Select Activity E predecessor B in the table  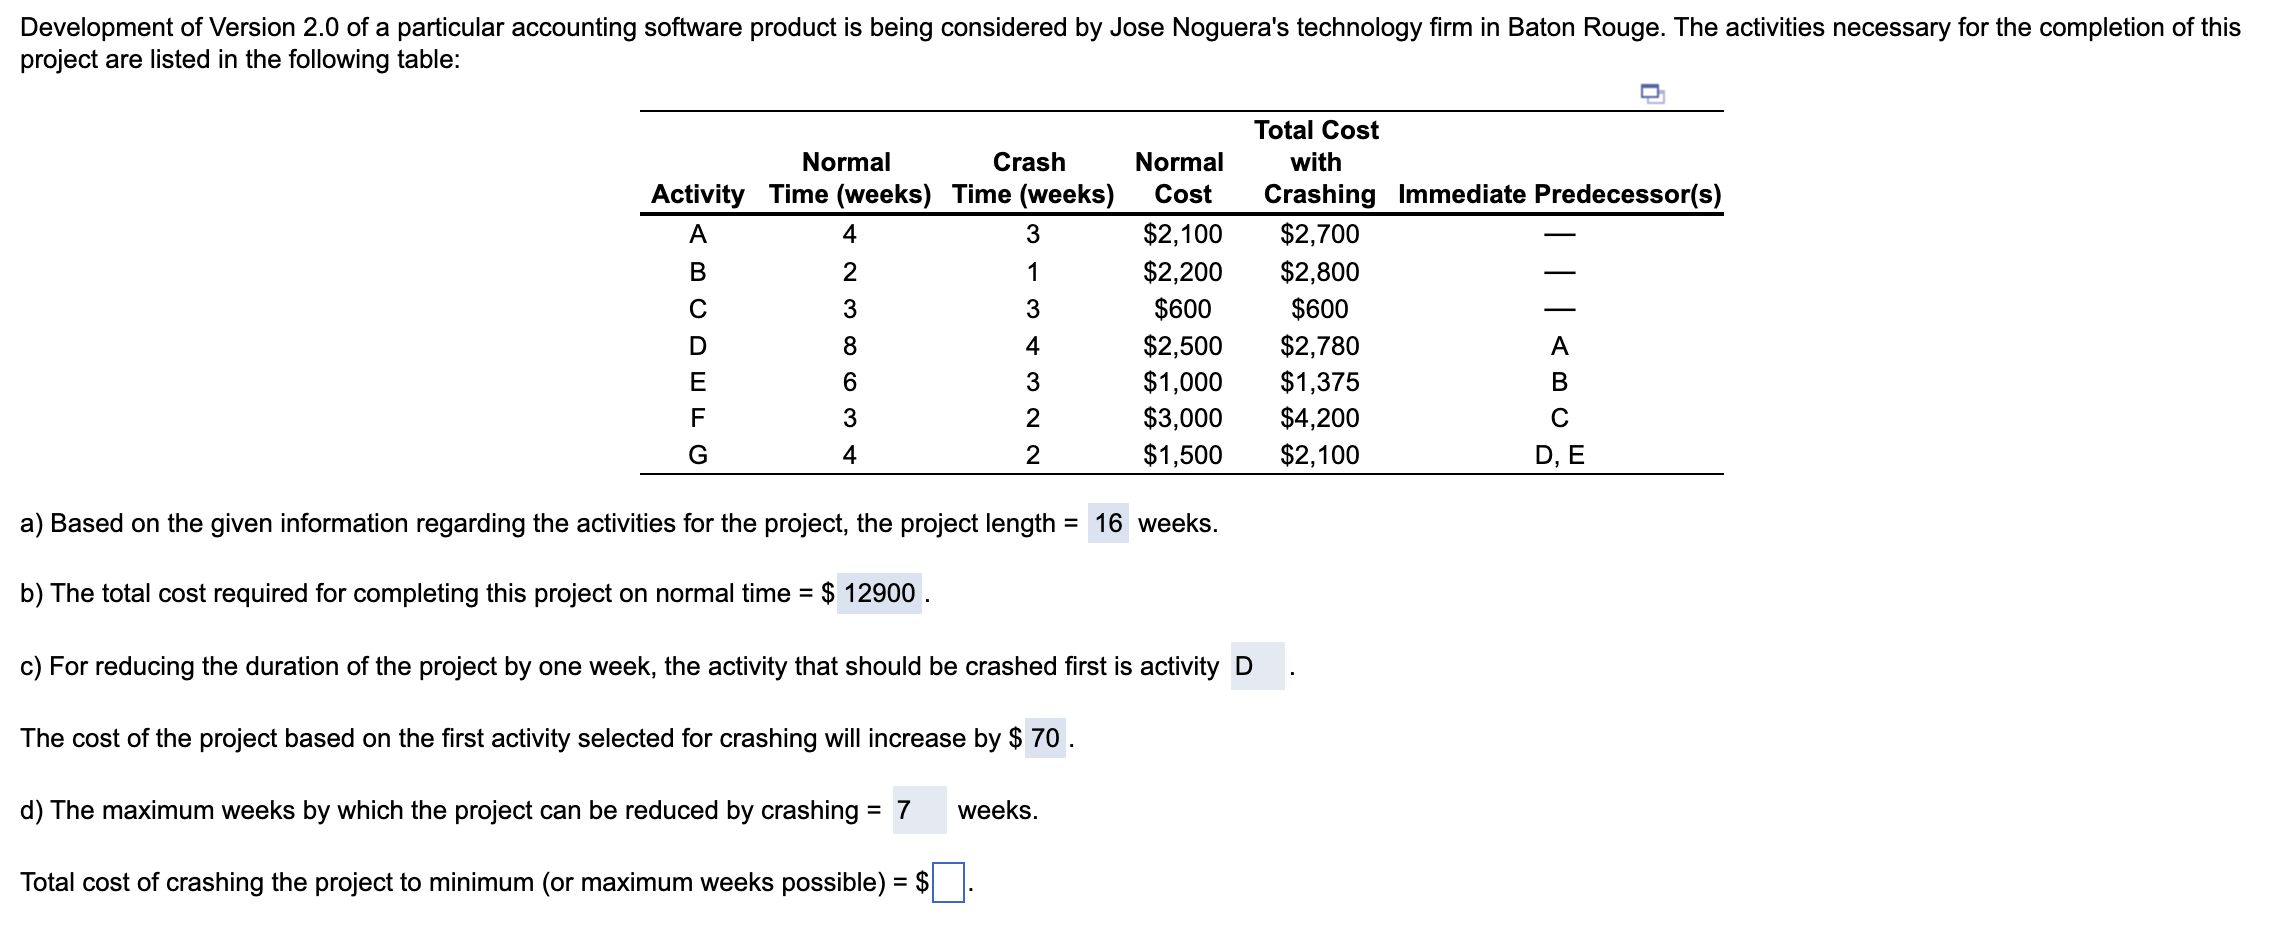1560,383
